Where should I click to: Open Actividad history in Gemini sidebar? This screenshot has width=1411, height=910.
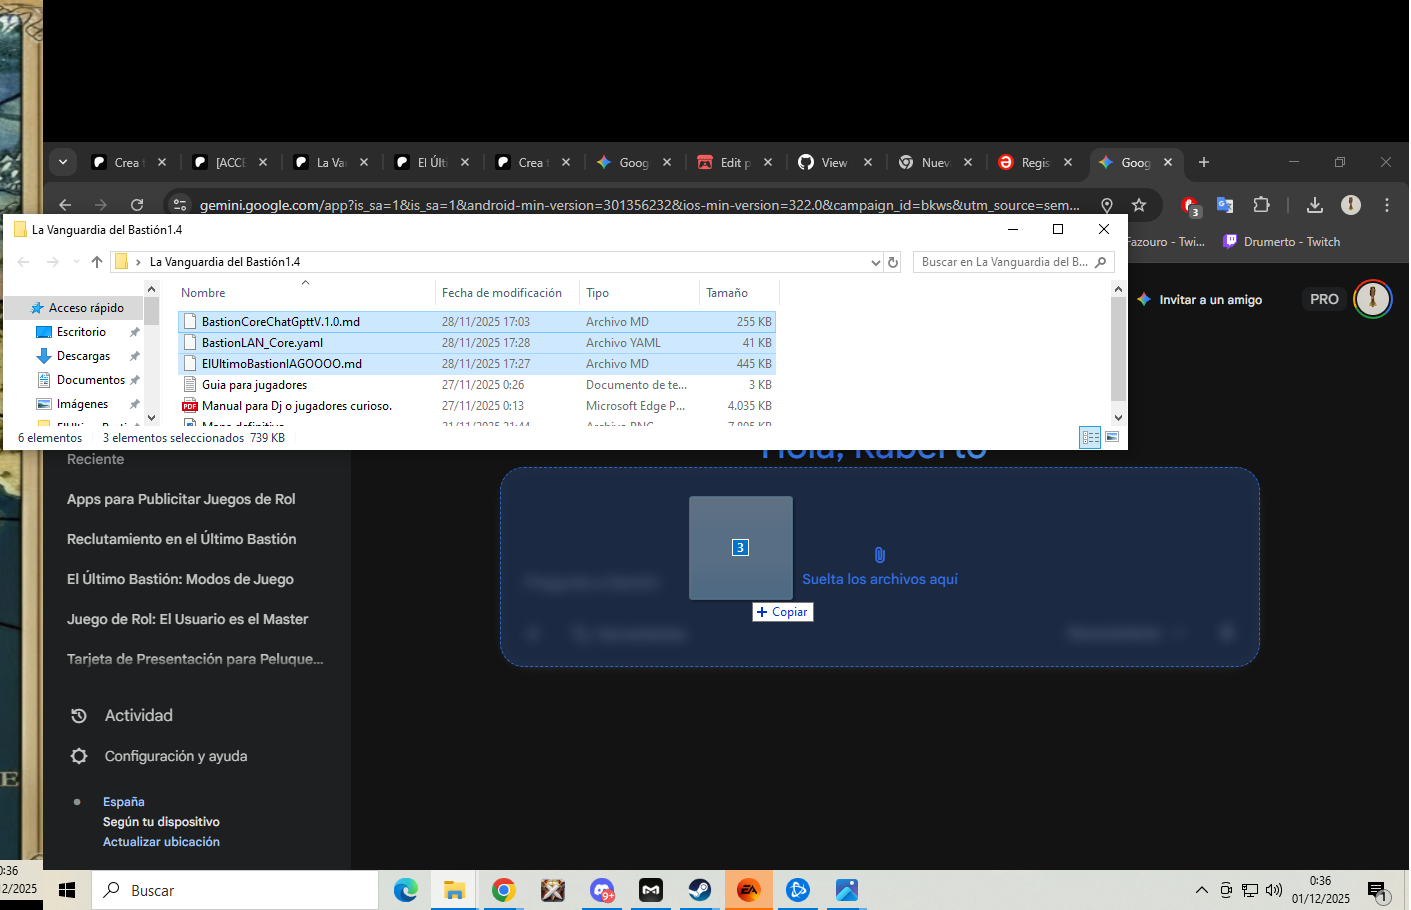(x=122, y=716)
